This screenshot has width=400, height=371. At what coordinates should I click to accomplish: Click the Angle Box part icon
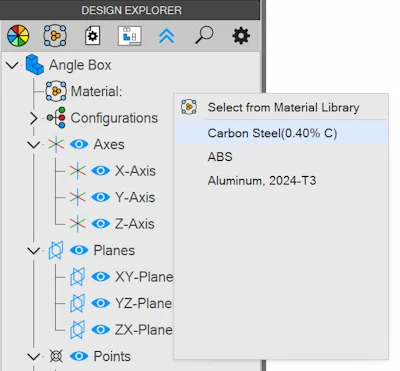34,65
